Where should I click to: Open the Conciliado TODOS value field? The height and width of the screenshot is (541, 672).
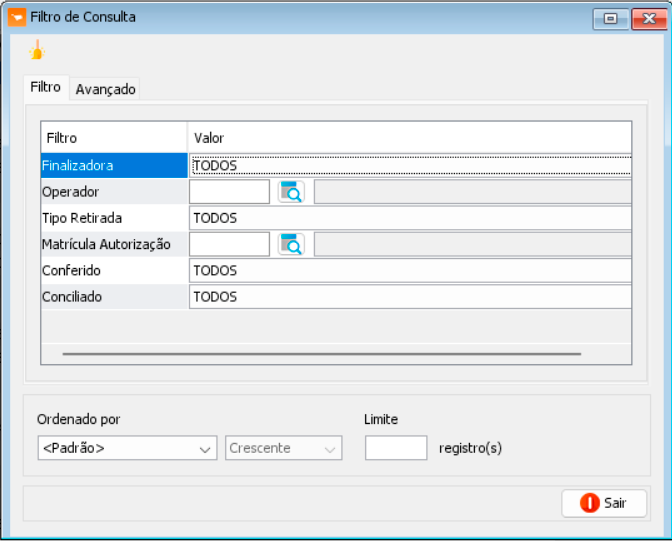click(x=411, y=297)
